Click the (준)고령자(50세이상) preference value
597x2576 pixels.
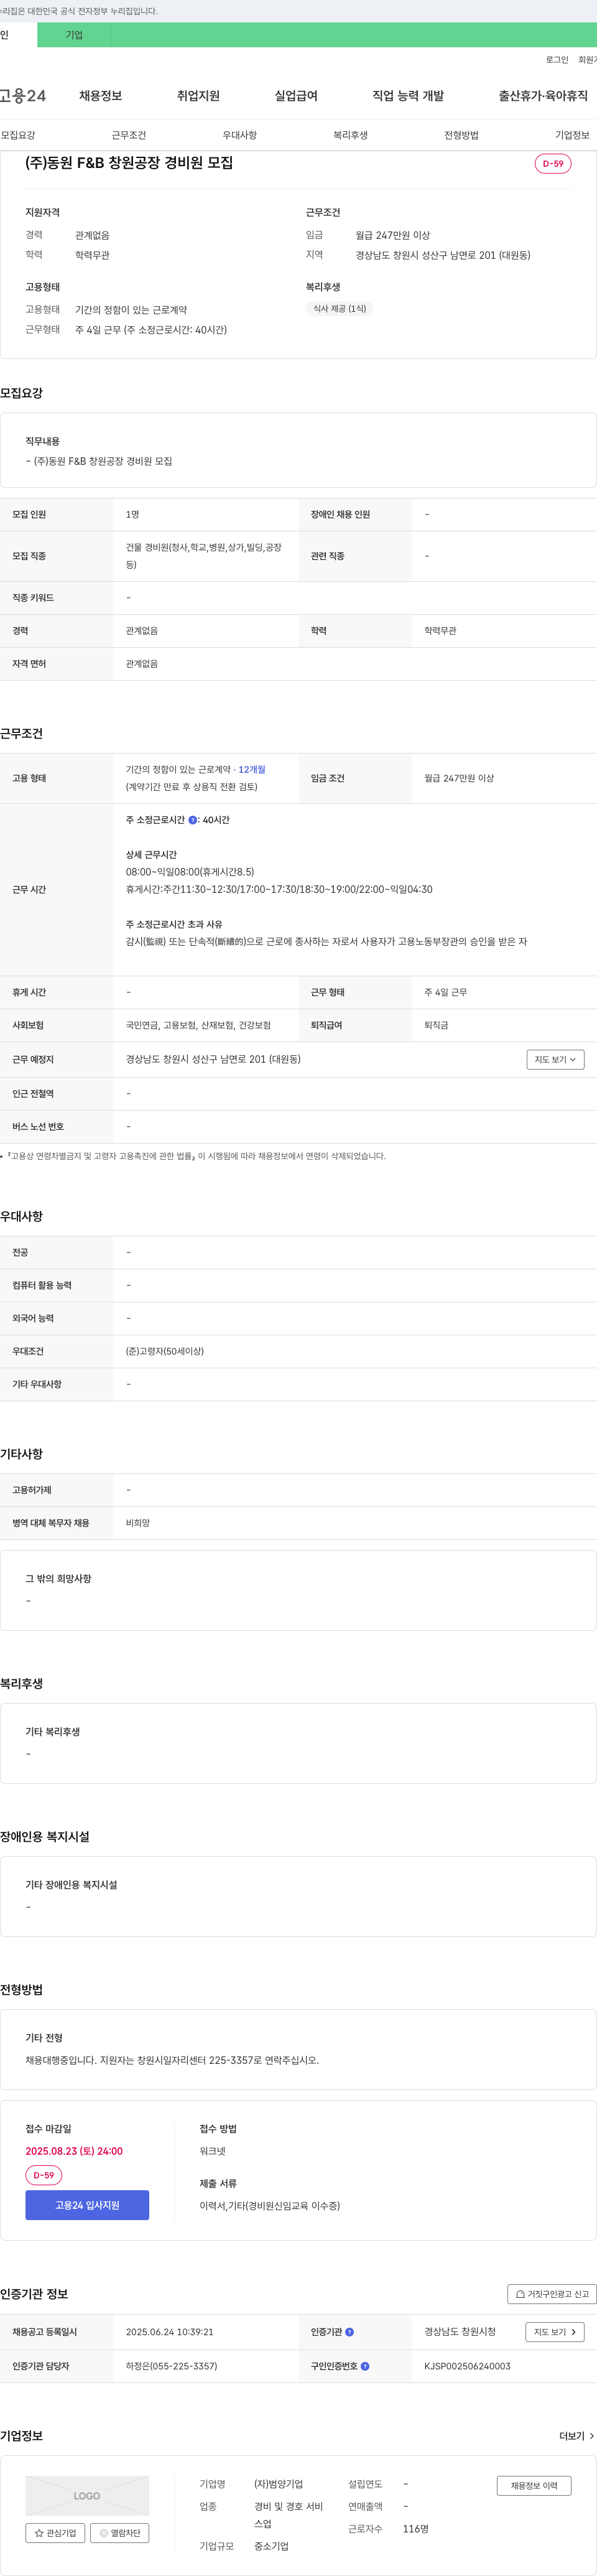(x=165, y=1352)
